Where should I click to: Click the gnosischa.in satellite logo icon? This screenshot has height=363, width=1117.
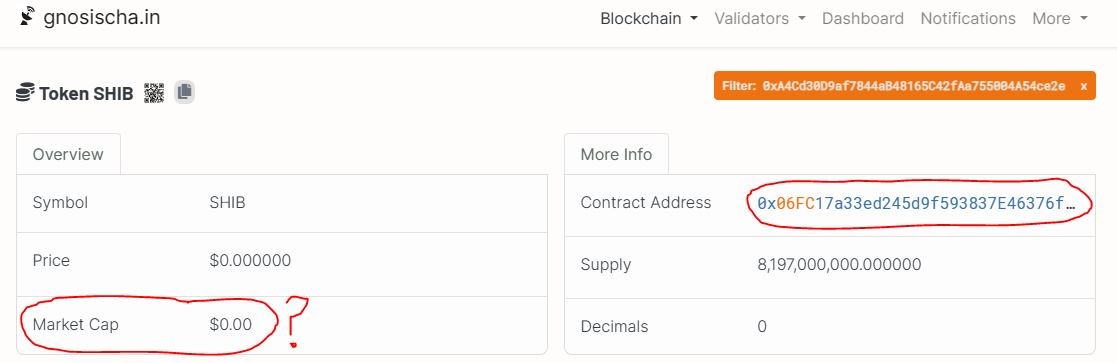tap(26, 16)
